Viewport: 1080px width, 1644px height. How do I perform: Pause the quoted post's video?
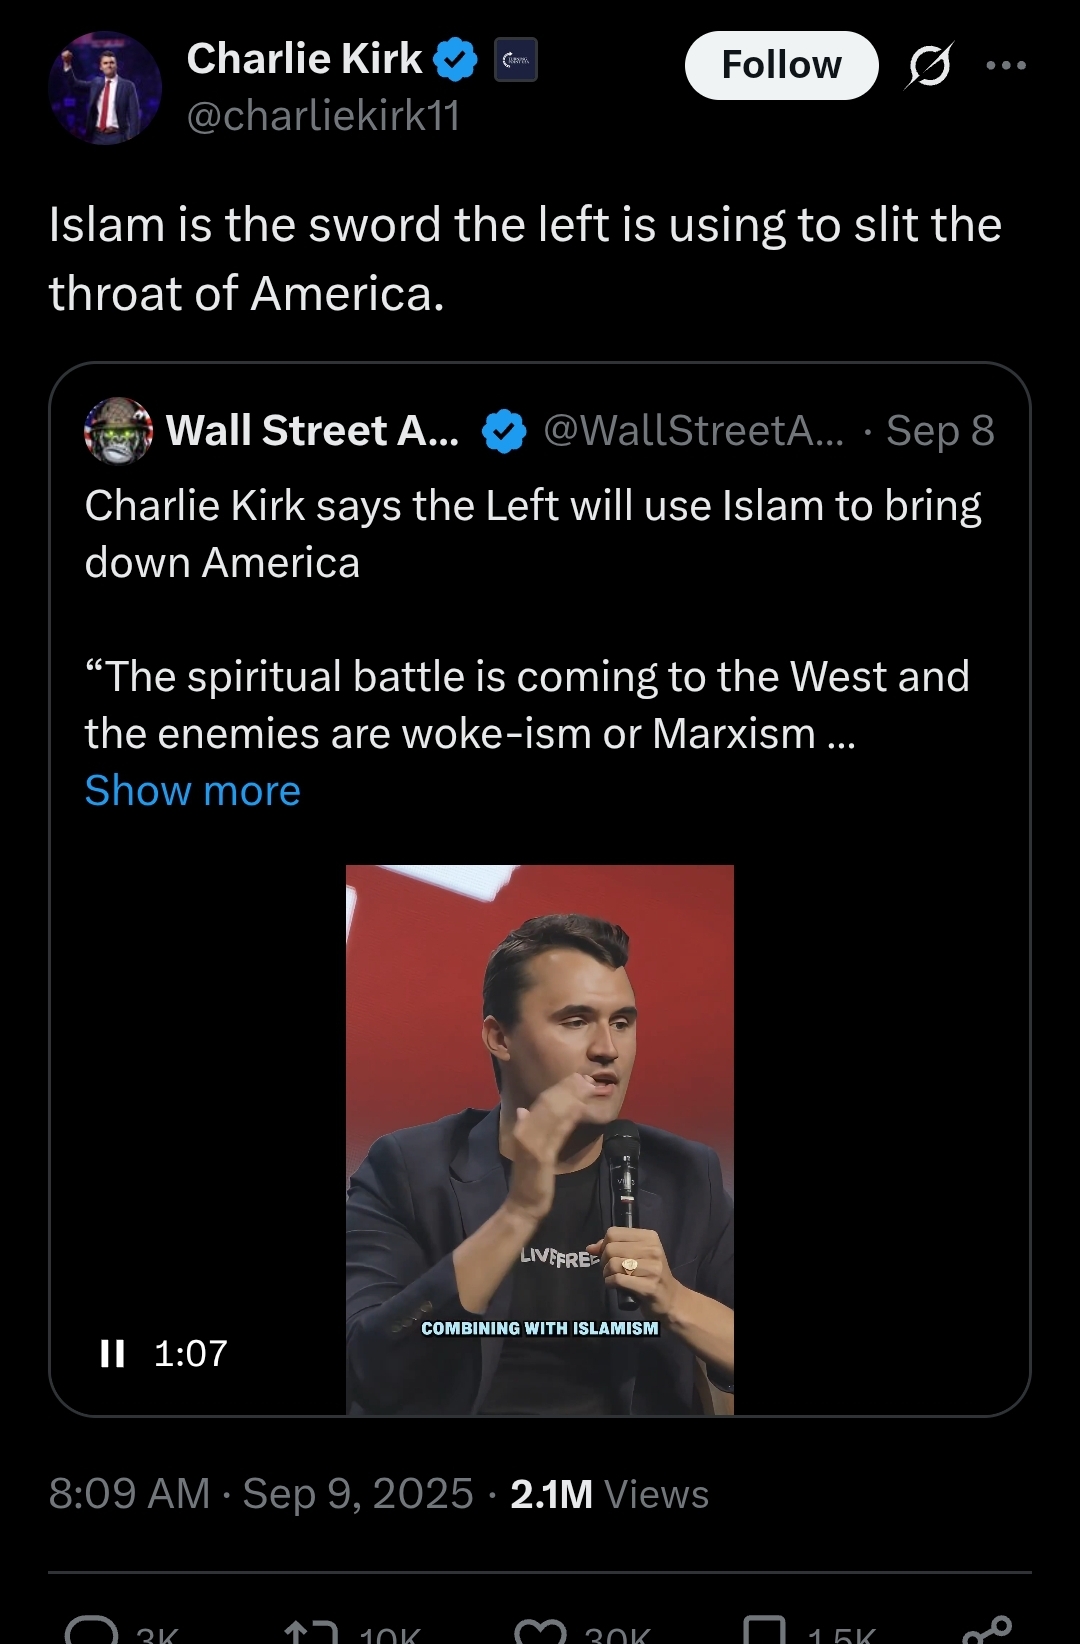(x=113, y=1354)
